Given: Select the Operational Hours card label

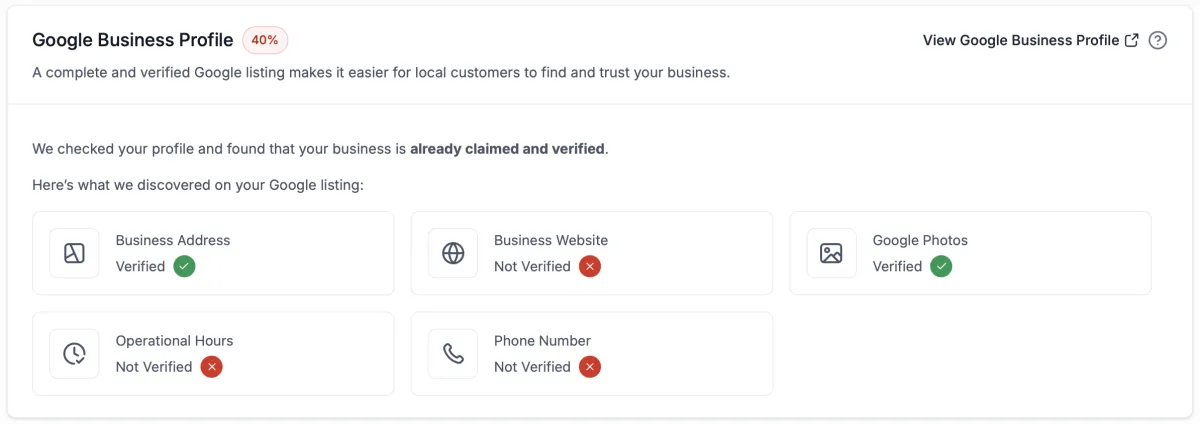Looking at the screenshot, I should pyautogui.click(x=174, y=340).
